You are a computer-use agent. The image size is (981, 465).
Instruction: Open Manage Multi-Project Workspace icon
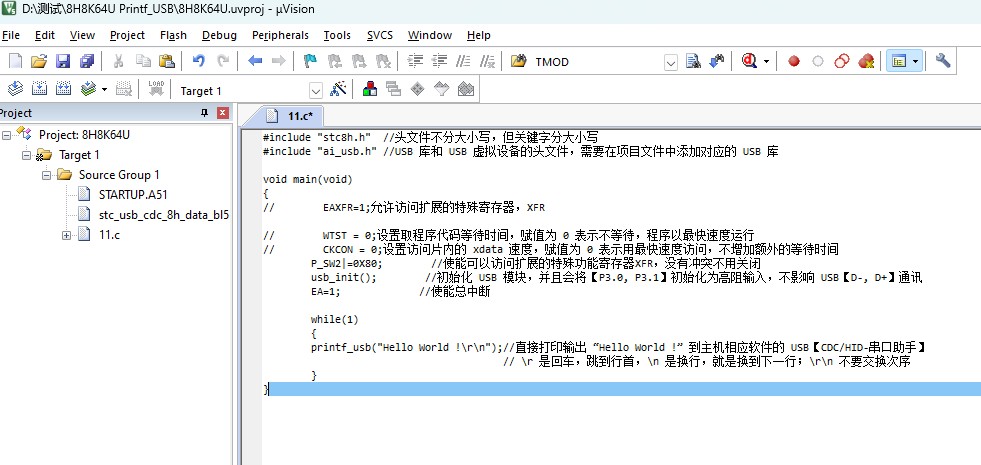(x=394, y=89)
